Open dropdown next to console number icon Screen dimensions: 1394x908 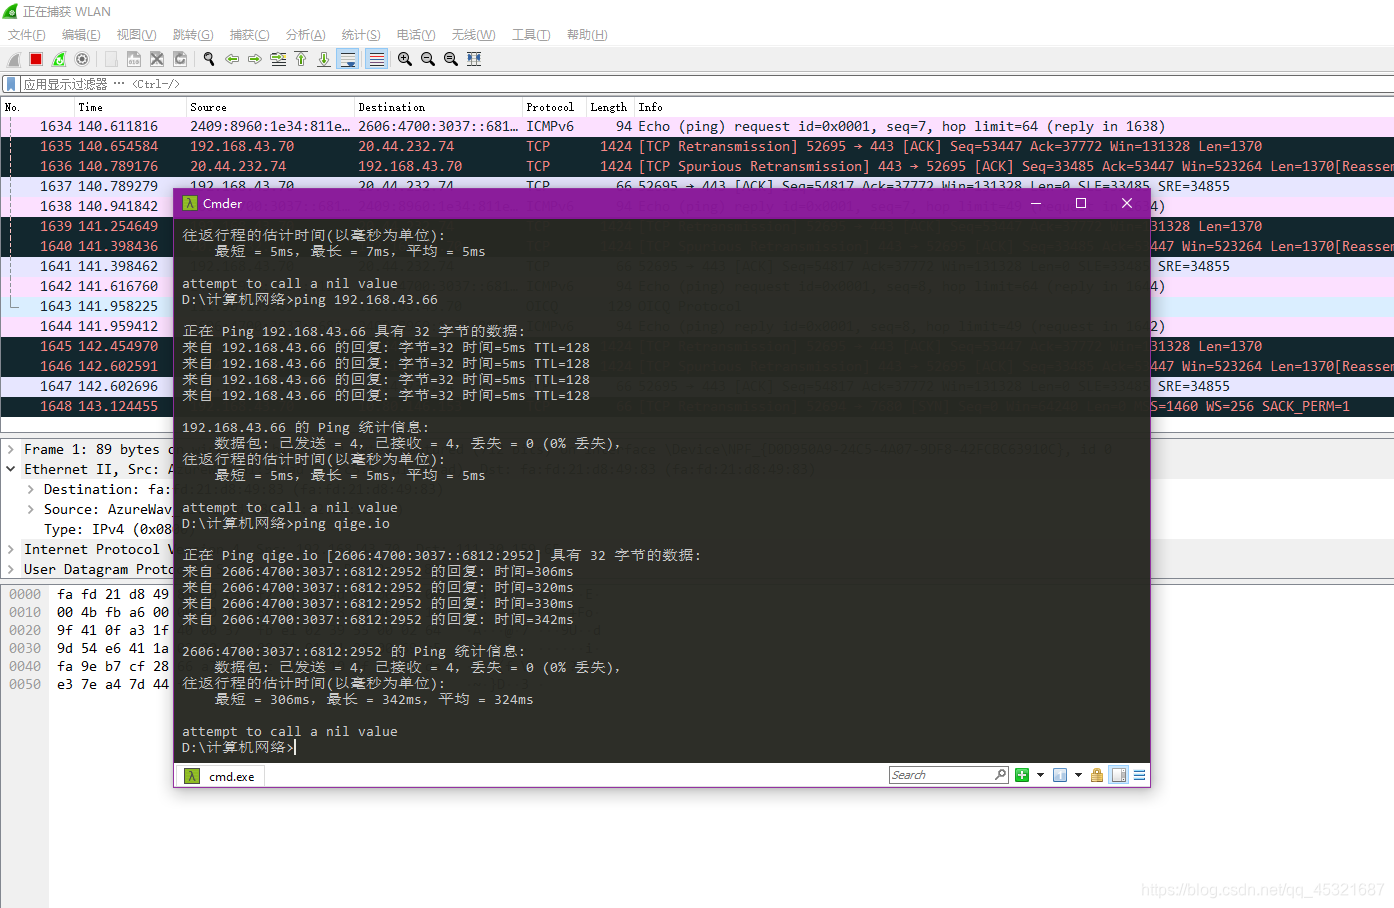(1078, 775)
